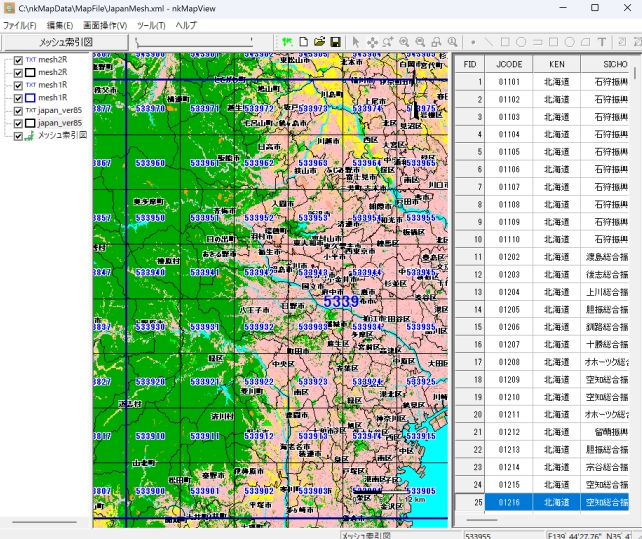Uncheck the メッシュ索引図 layer checkbox
Viewport: 642px width, 539px height.
tap(18, 135)
